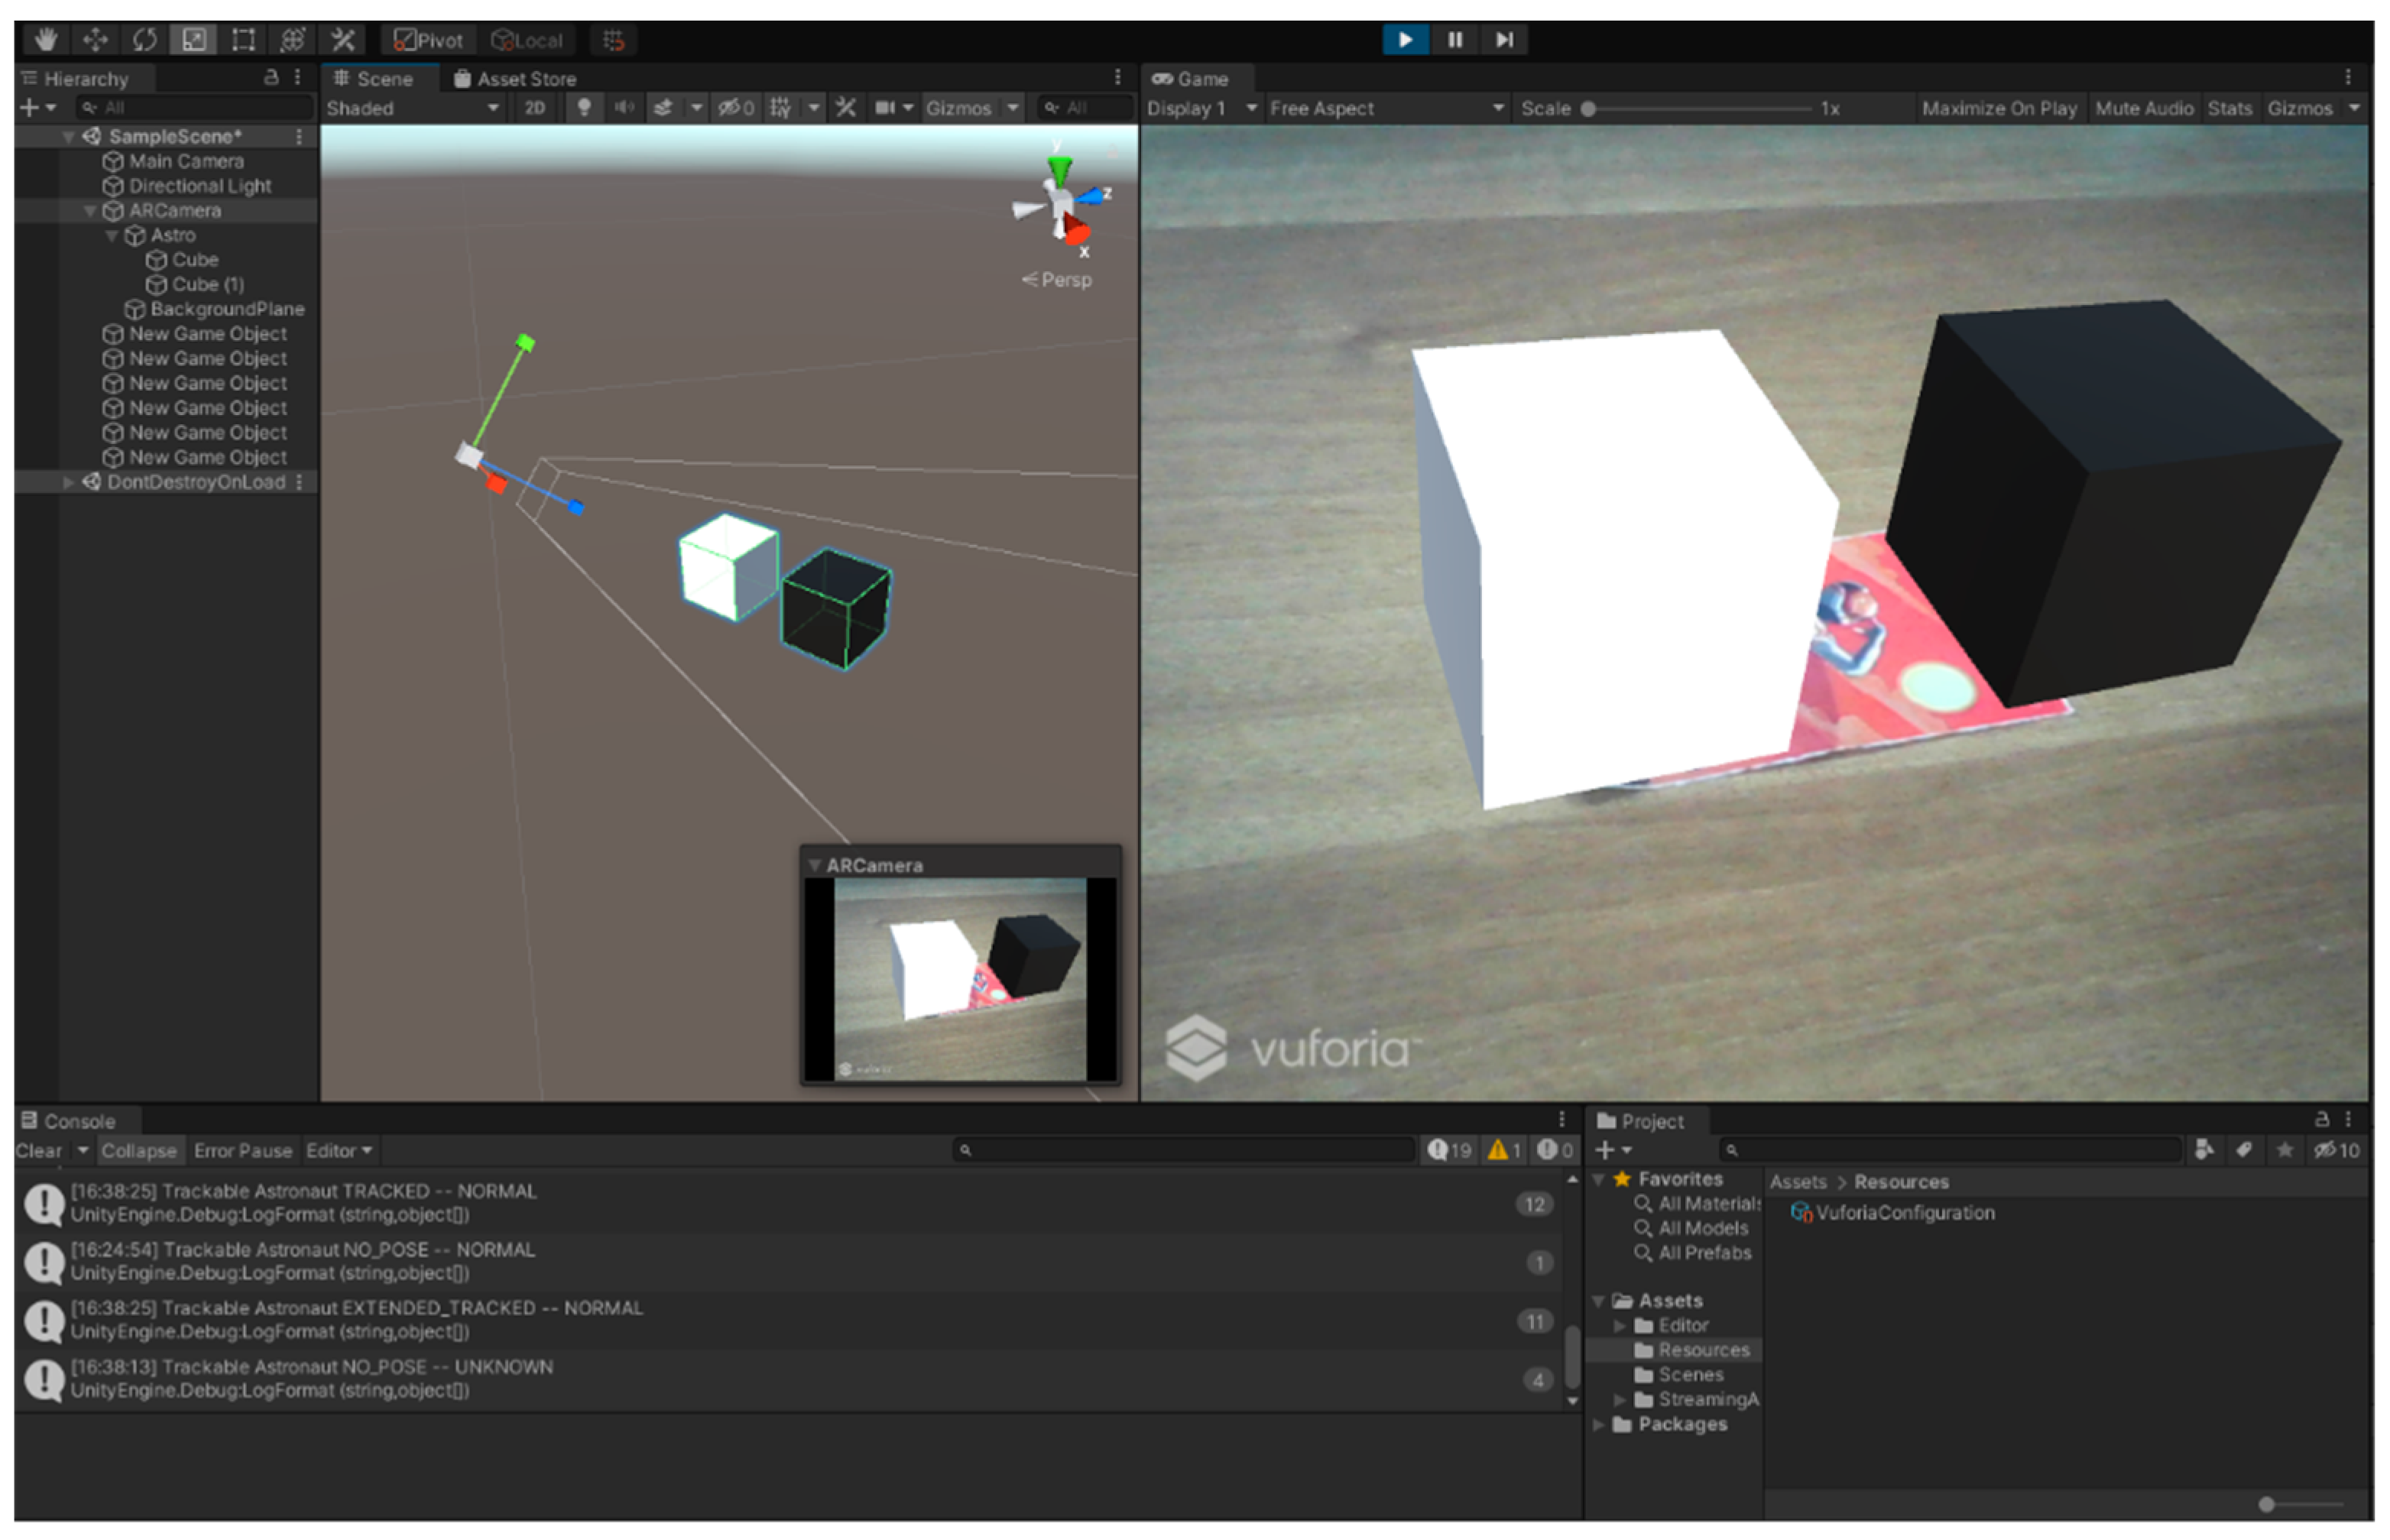Select the Rotate tool

coord(144,40)
